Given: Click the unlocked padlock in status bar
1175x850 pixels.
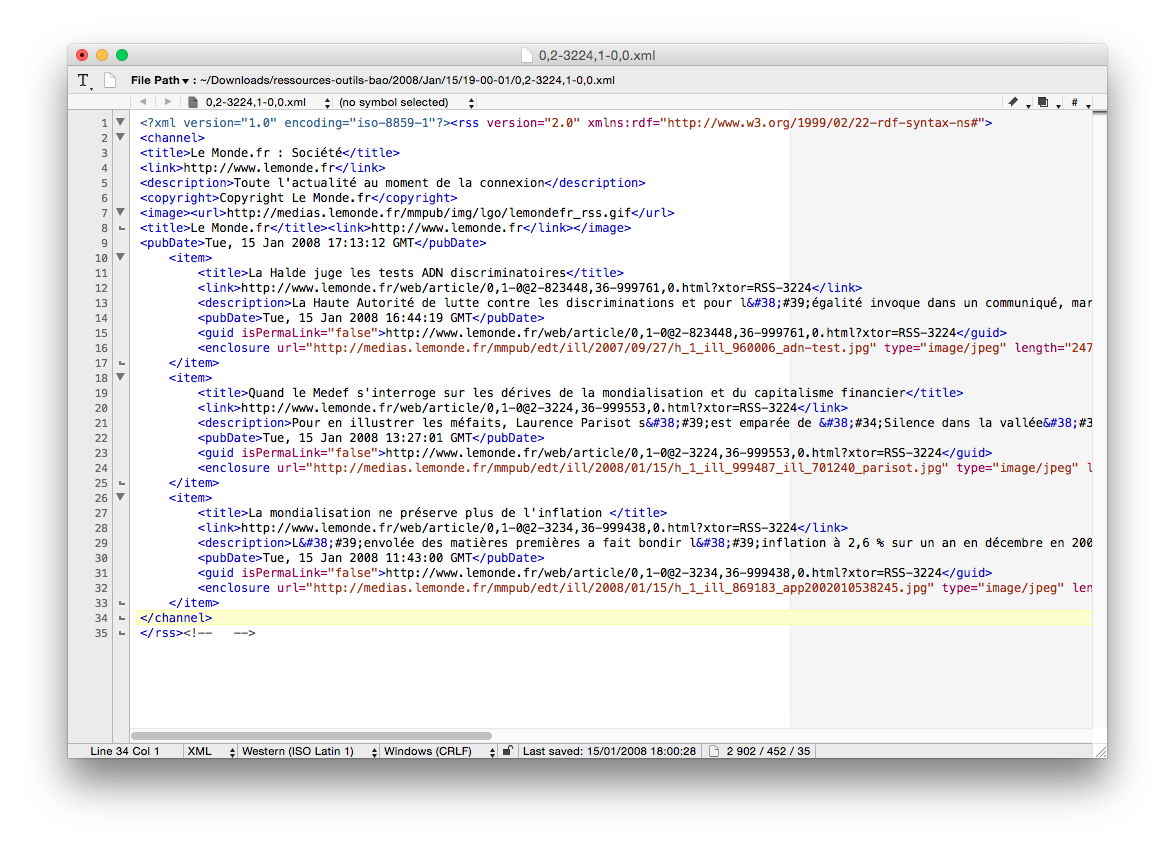Looking at the screenshot, I should tap(507, 750).
